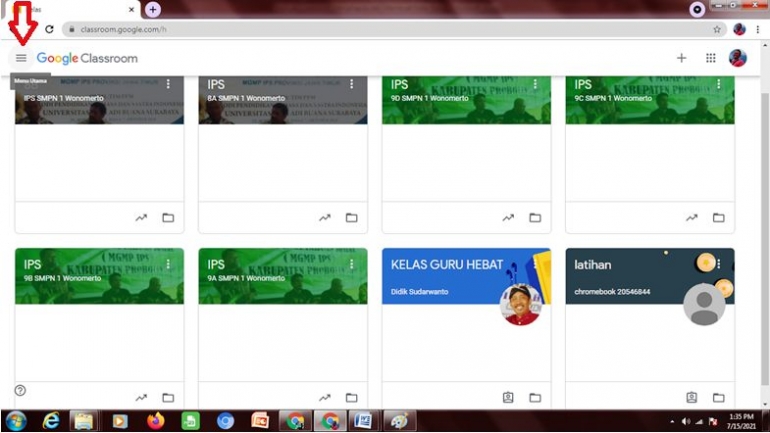
Task: Open gradebook icon on 9B SMPN 1 Wonomerto card
Action: (x=141, y=397)
